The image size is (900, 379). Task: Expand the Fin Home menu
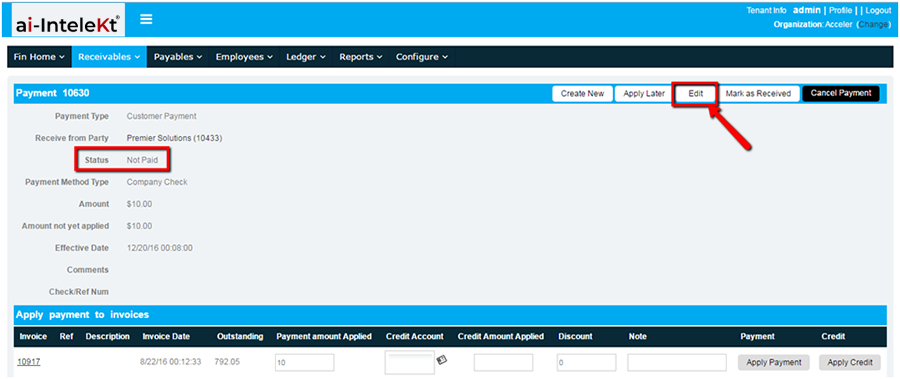point(39,57)
